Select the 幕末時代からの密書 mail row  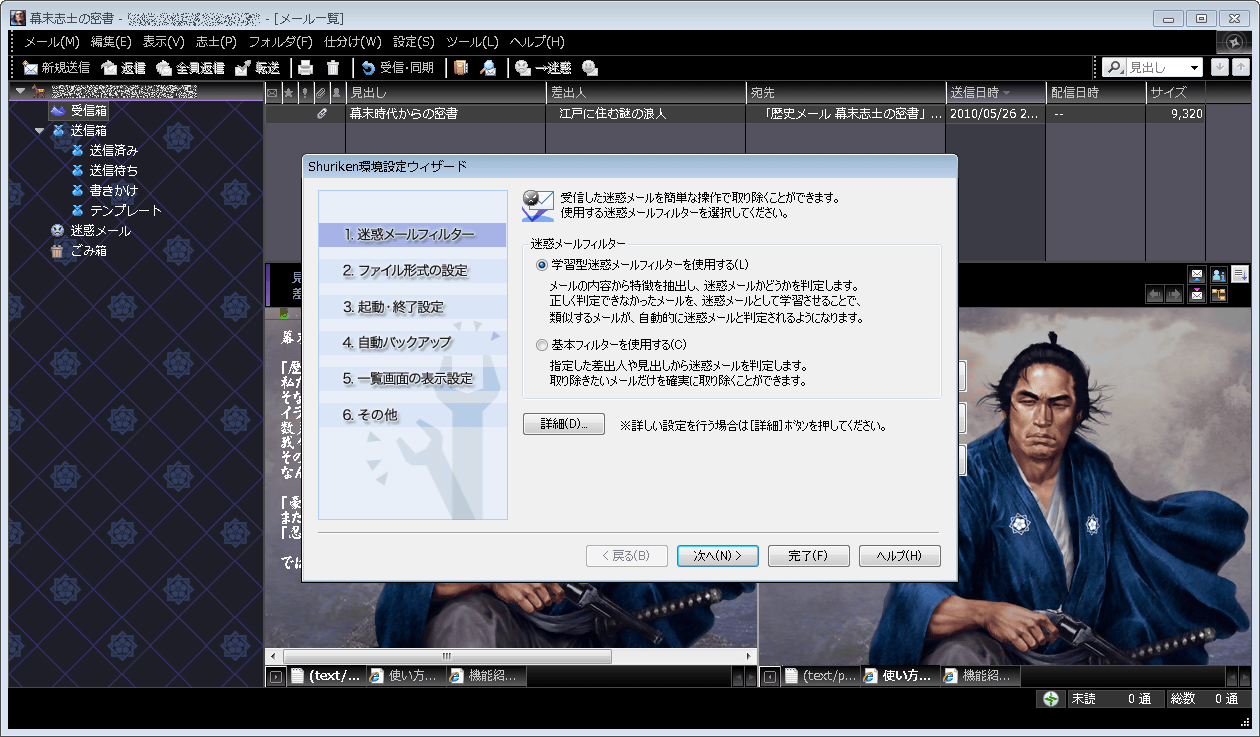735,114
